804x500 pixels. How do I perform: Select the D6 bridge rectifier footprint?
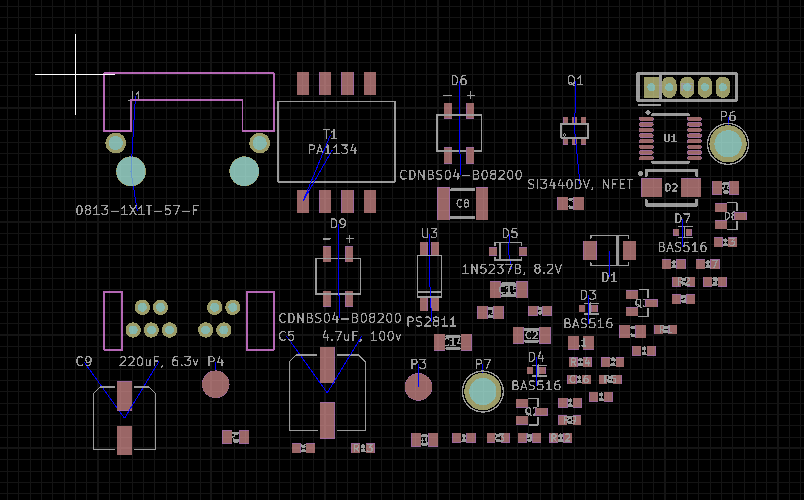click(459, 132)
